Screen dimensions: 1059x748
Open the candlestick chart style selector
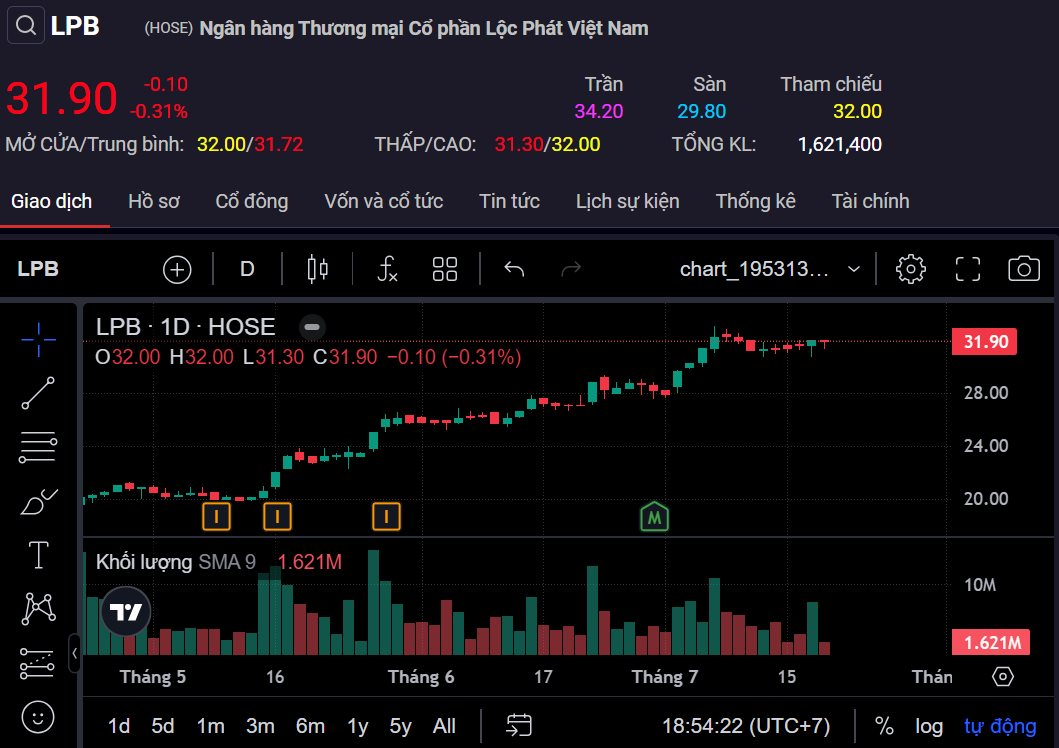coord(318,269)
